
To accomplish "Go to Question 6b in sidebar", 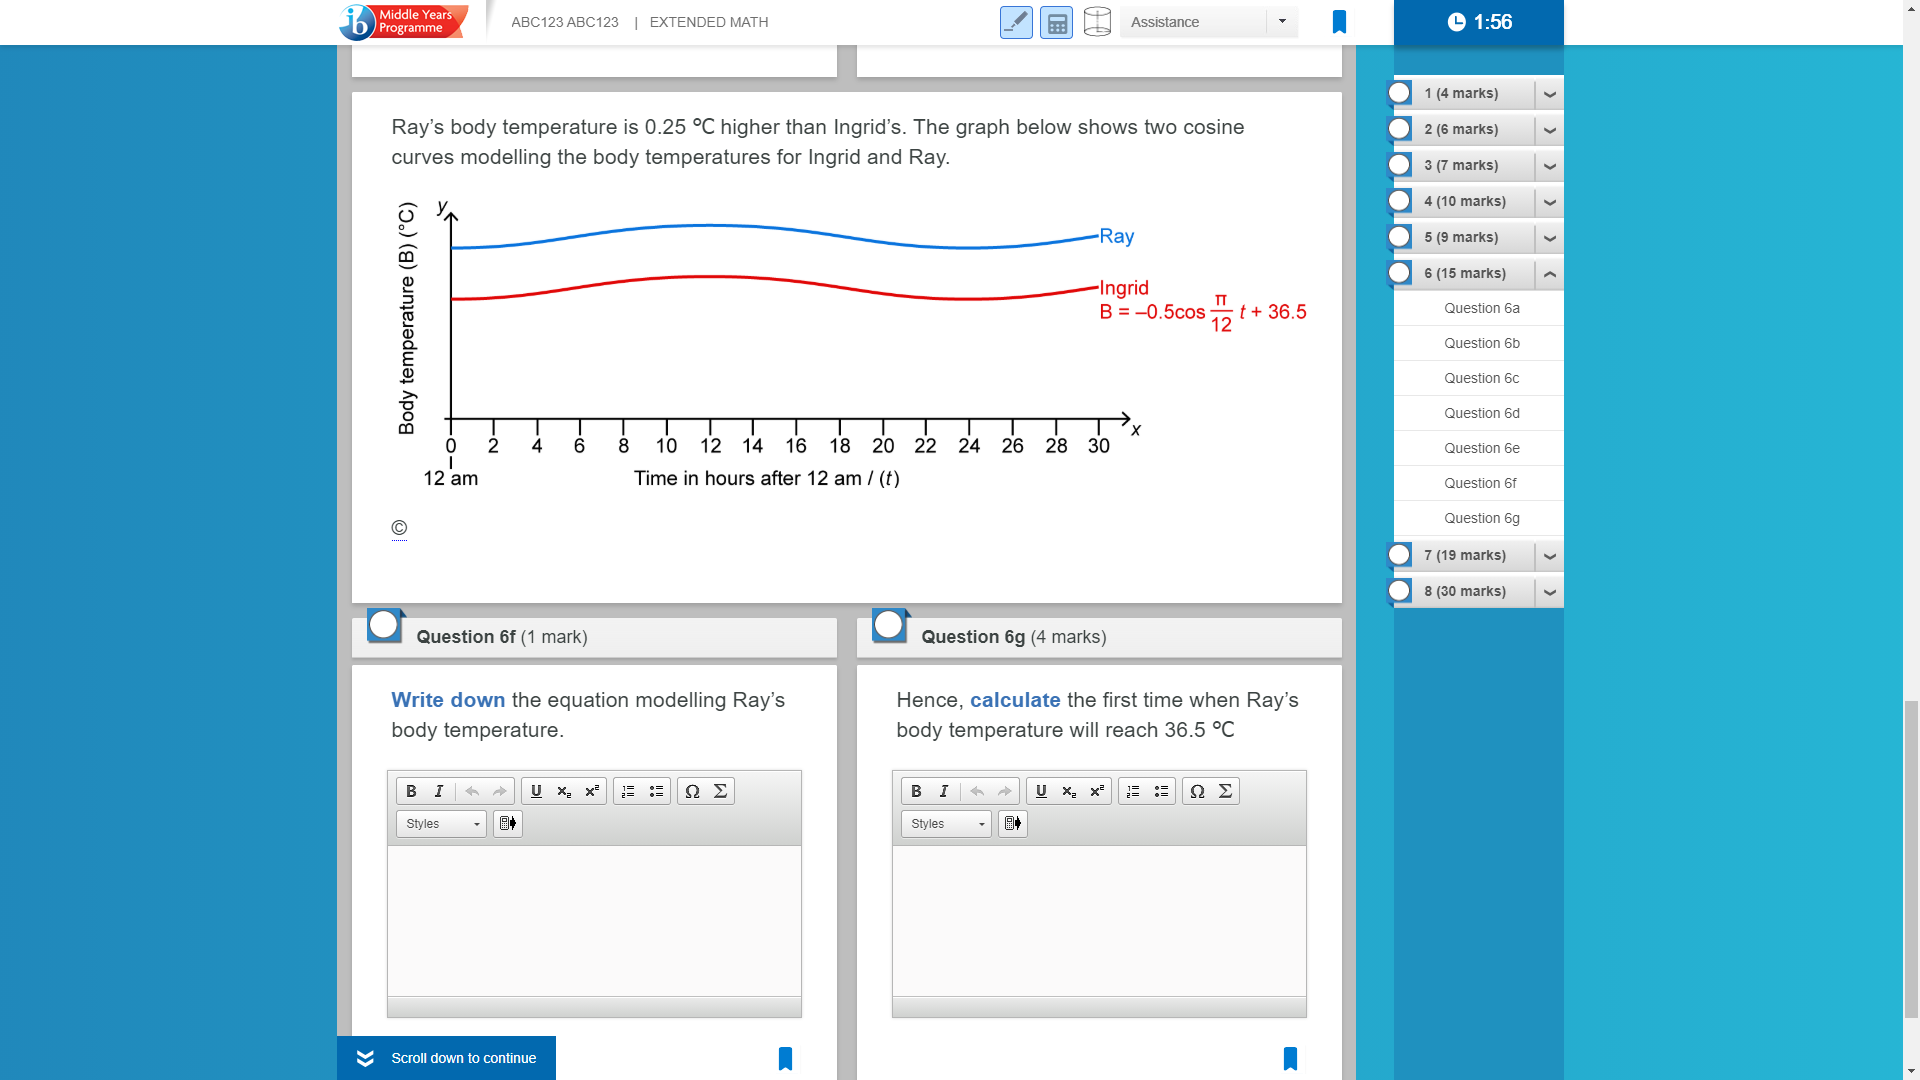I will click(1481, 343).
